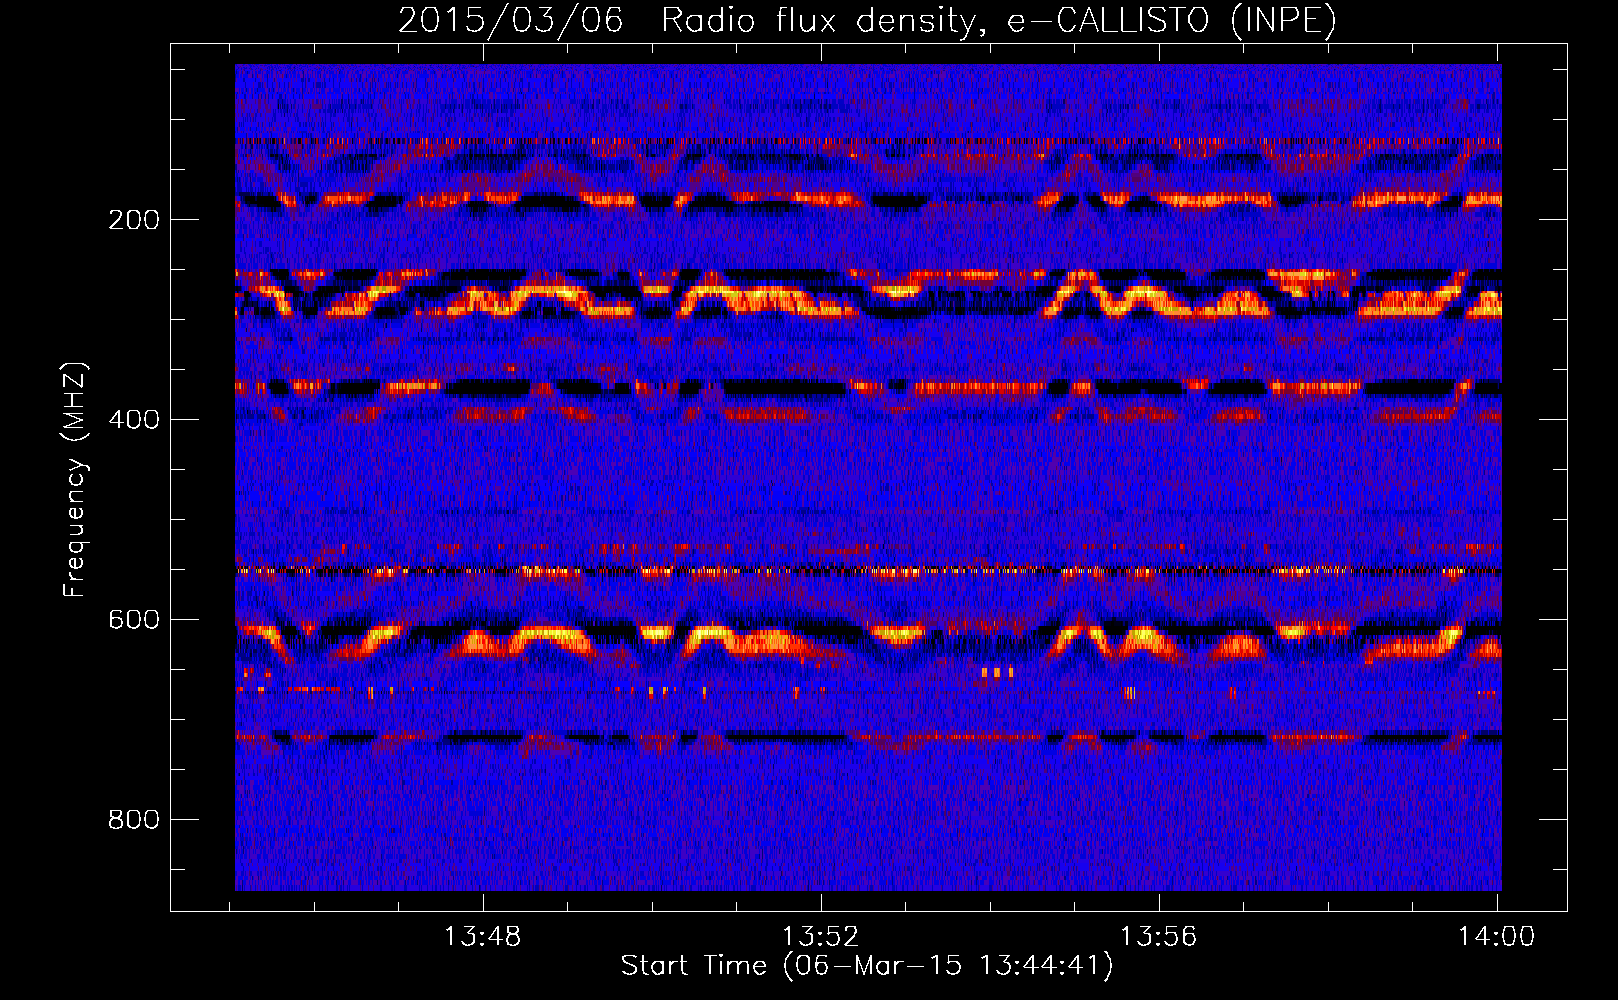Click the 200 frequency tick label
The image size is (1618, 1000).
point(134,220)
